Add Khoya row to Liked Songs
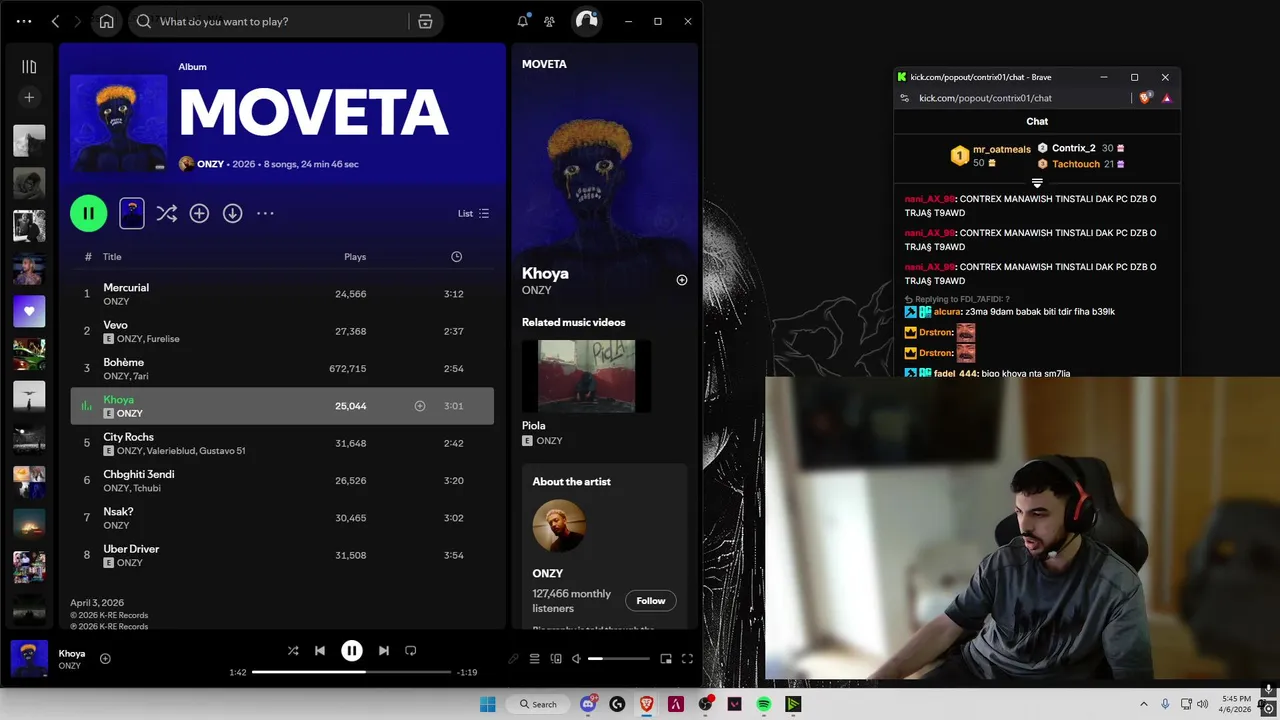This screenshot has height=720, width=1280. click(x=420, y=406)
